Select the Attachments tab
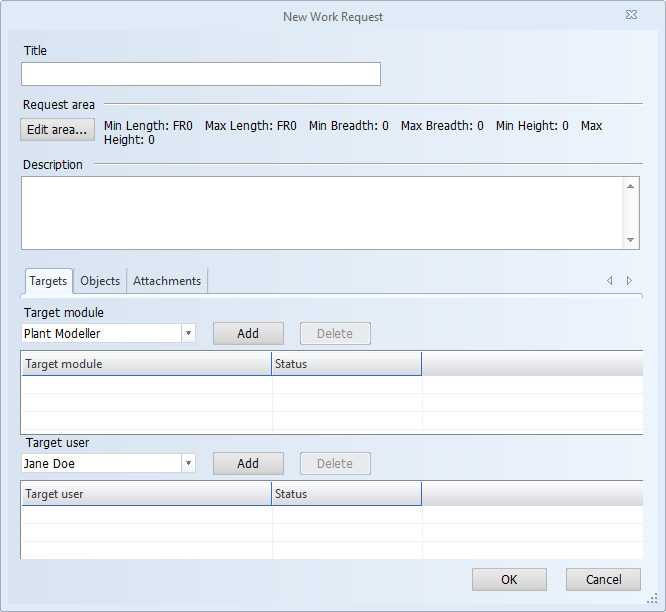Viewport: 666px width, 612px height. [167, 281]
